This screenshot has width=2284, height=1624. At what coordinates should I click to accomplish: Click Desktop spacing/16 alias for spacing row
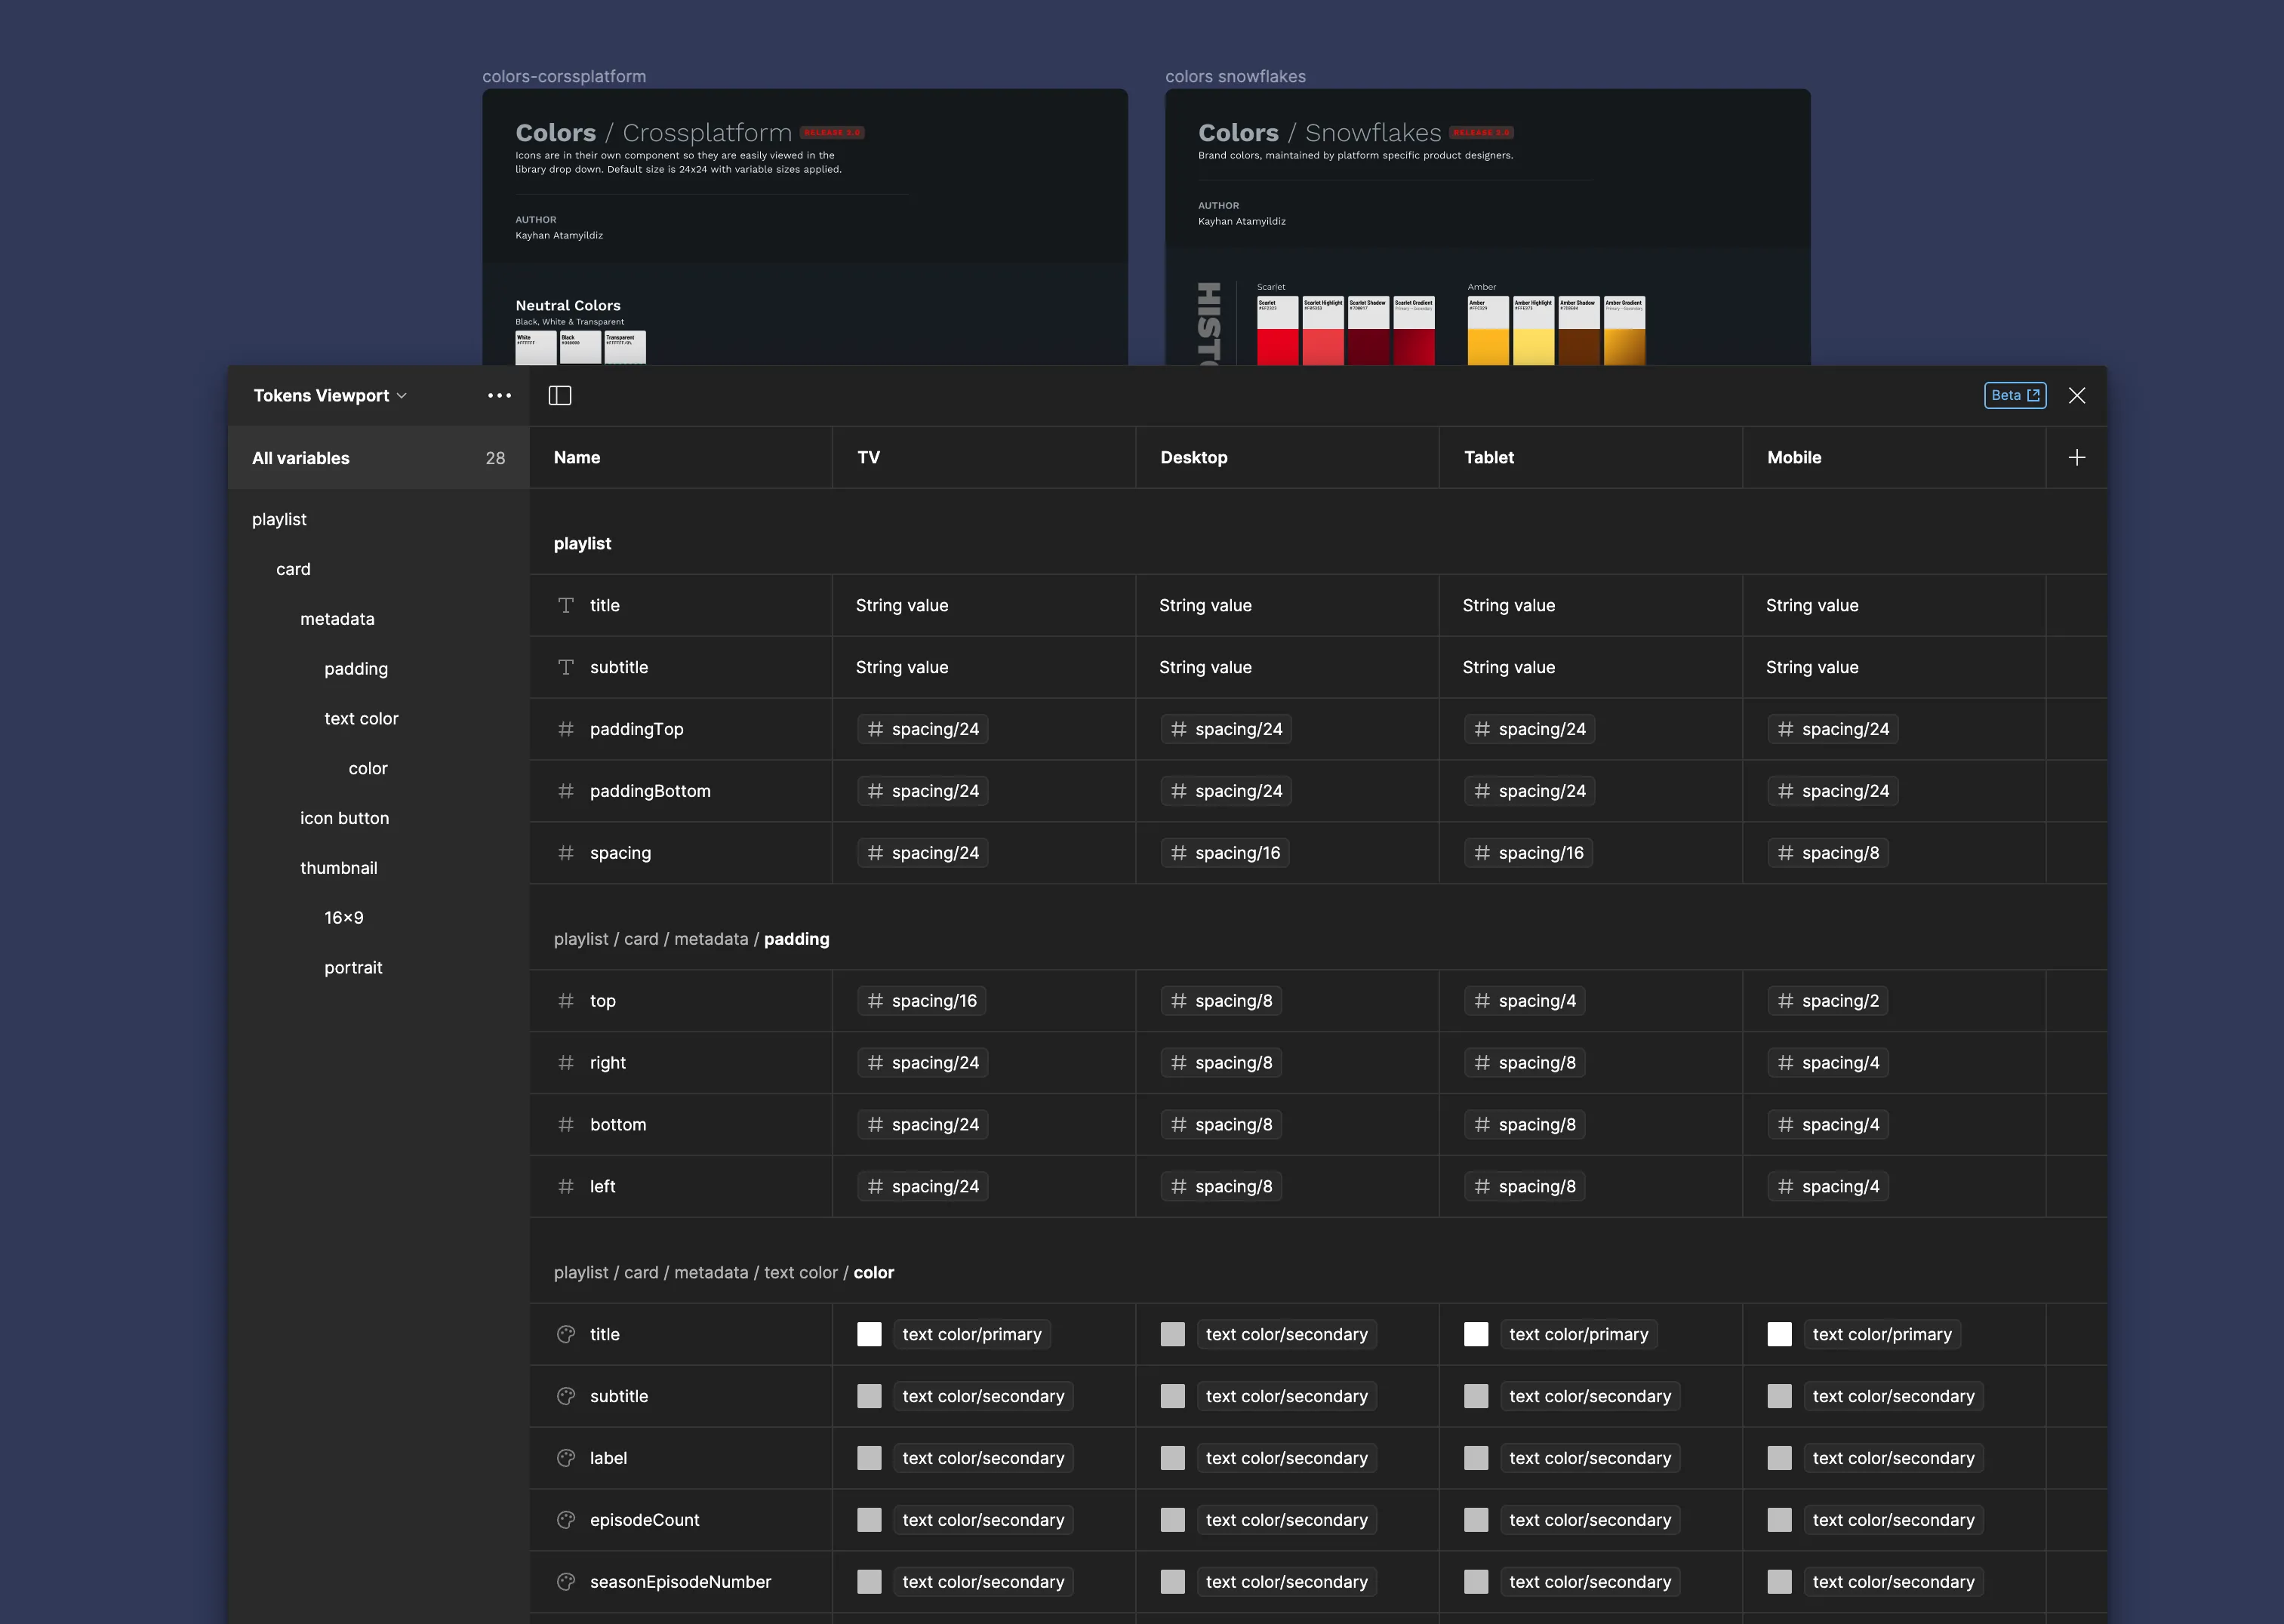click(1225, 854)
